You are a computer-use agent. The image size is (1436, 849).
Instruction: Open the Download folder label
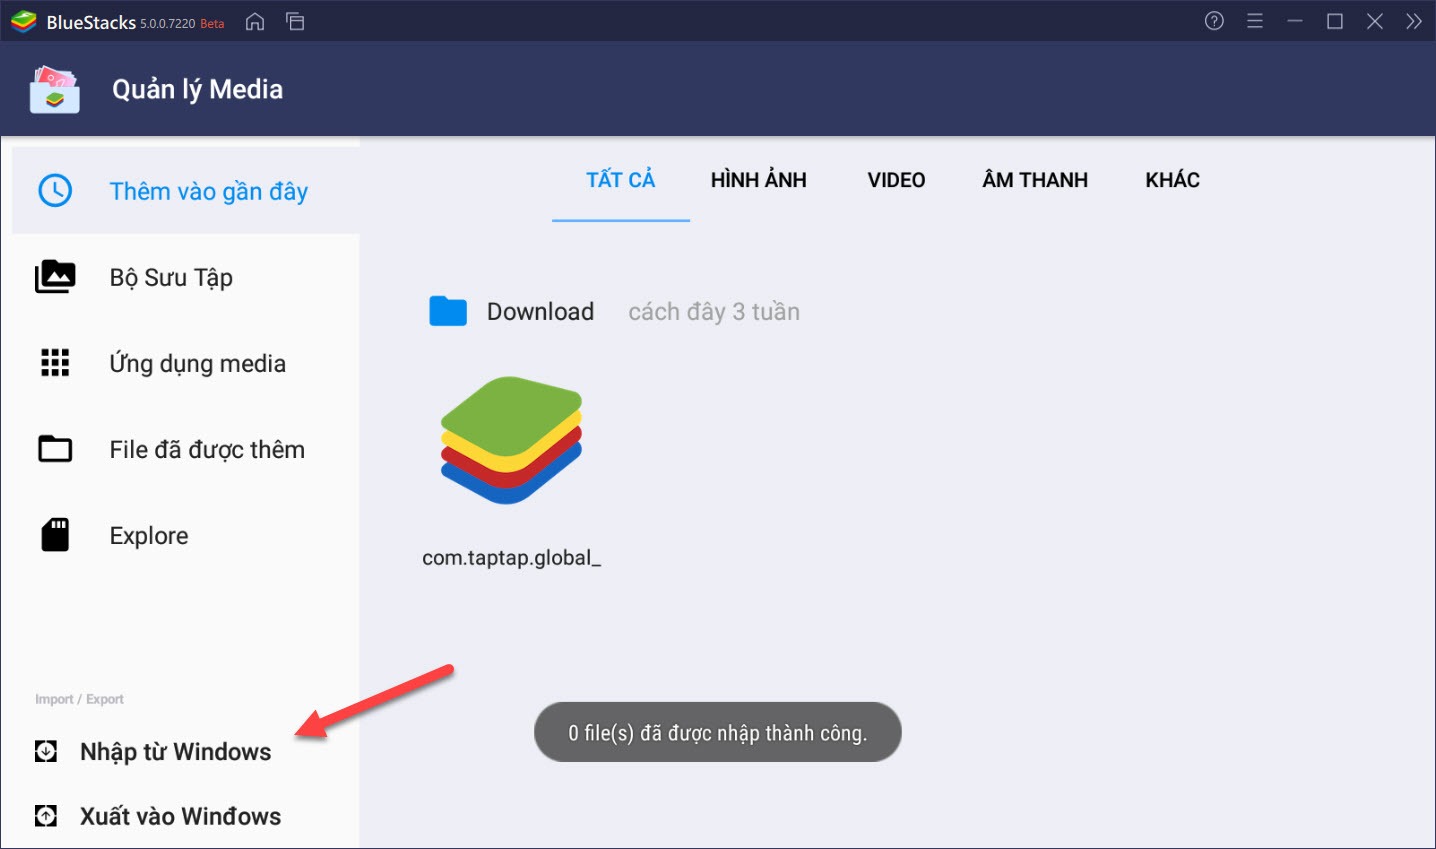pyautogui.click(x=540, y=311)
